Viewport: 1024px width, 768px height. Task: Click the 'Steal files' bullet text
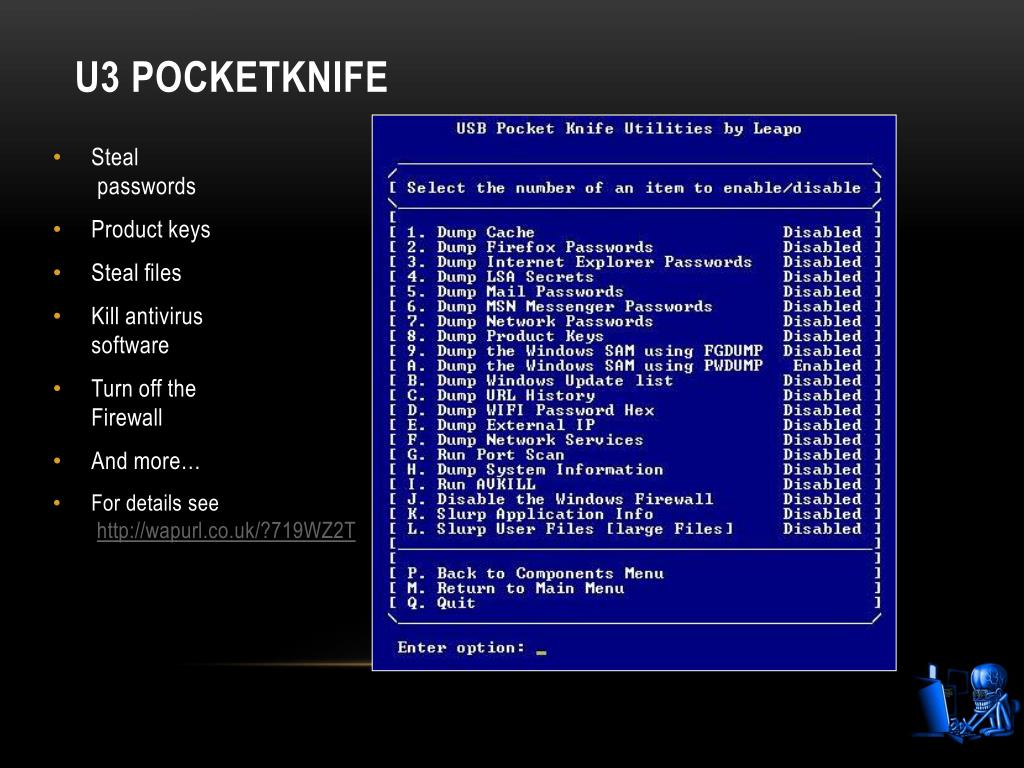coord(136,273)
